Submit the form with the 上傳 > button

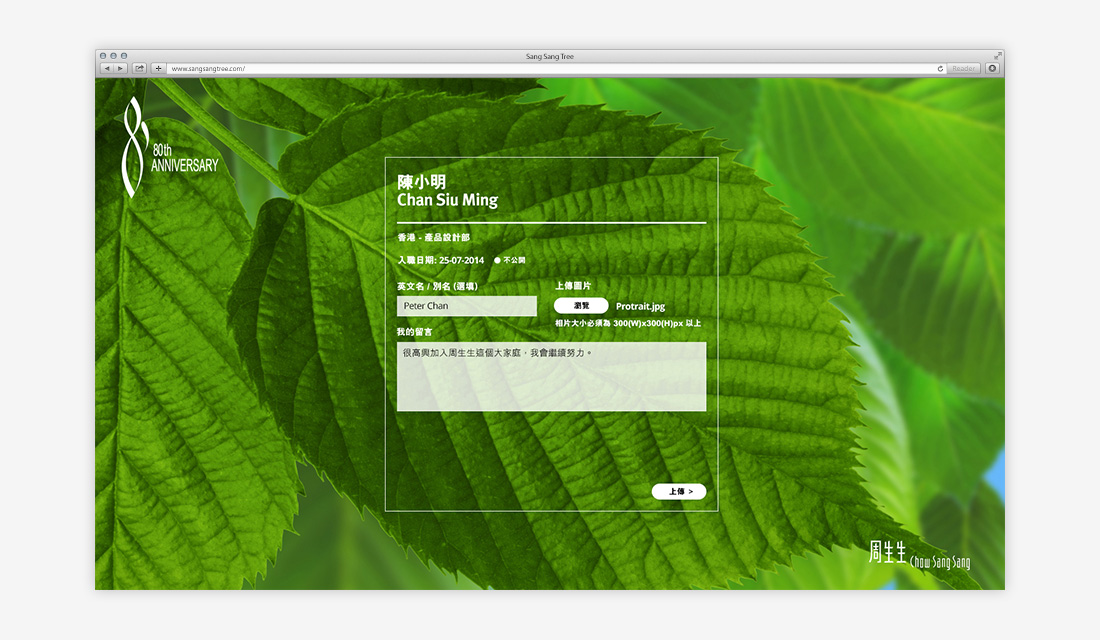679,491
